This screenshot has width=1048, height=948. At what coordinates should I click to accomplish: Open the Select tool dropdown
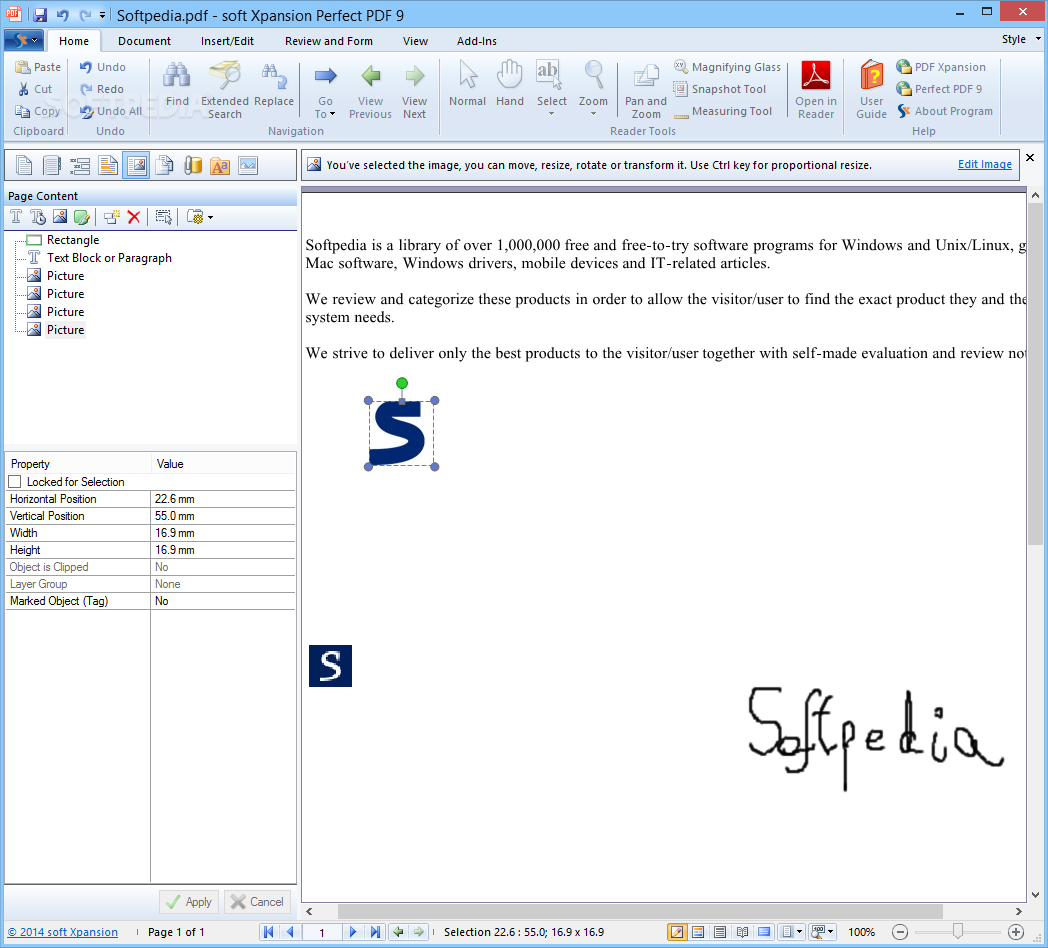pyautogui.click(x=551, y=114)
